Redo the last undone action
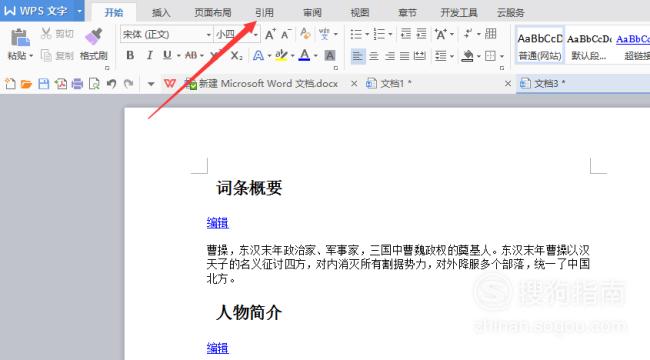The width and height of the screenshot is (650, 360). pyautogui.click(x=129, y=84)
